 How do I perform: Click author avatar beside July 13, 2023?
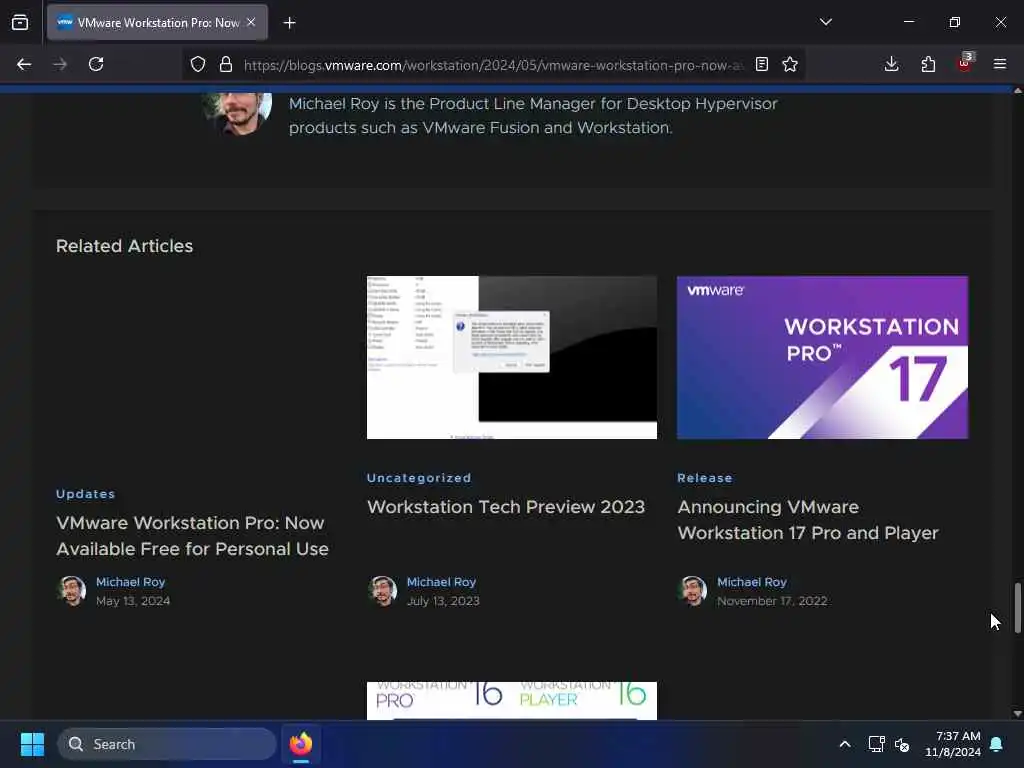pyautogui.click(x=383, y=591)
